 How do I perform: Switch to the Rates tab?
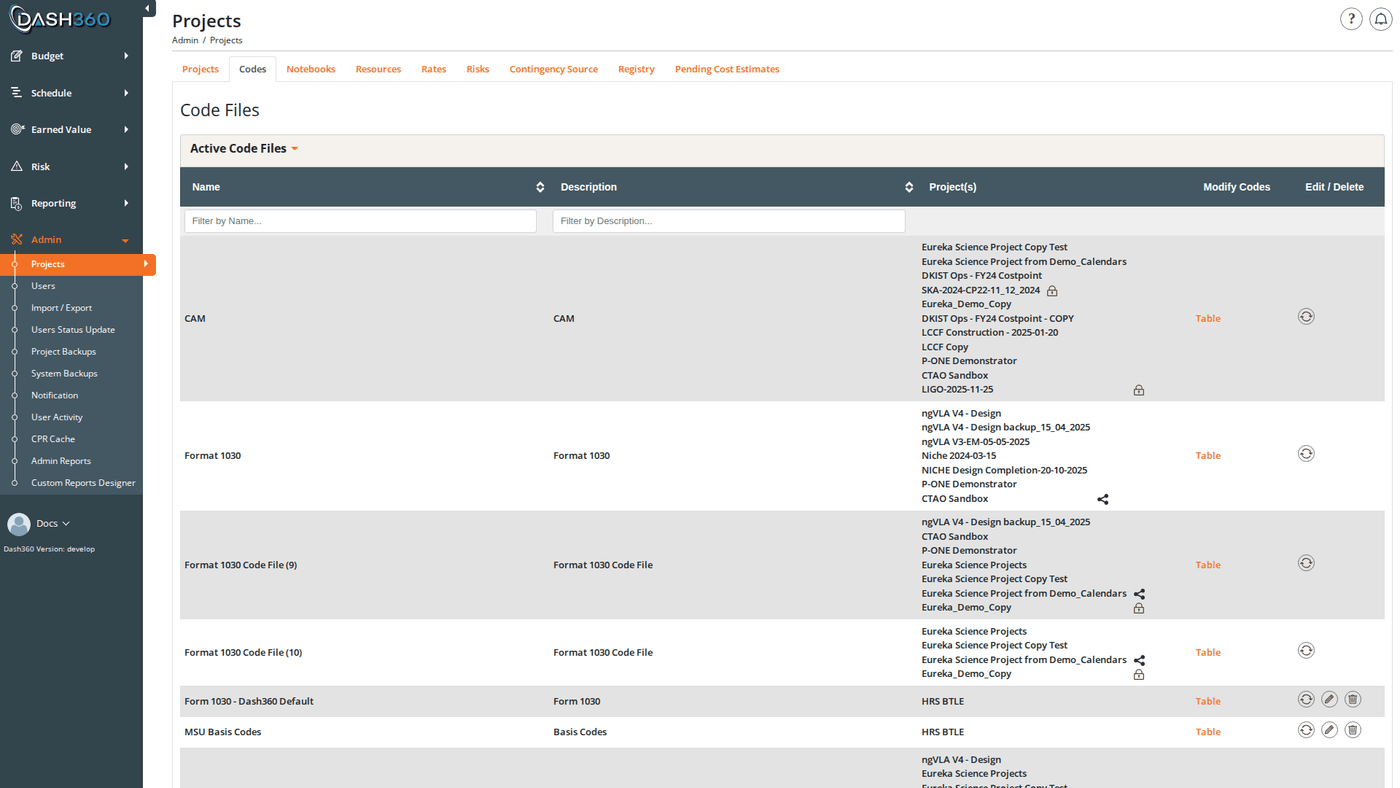(x=434, y=69)
